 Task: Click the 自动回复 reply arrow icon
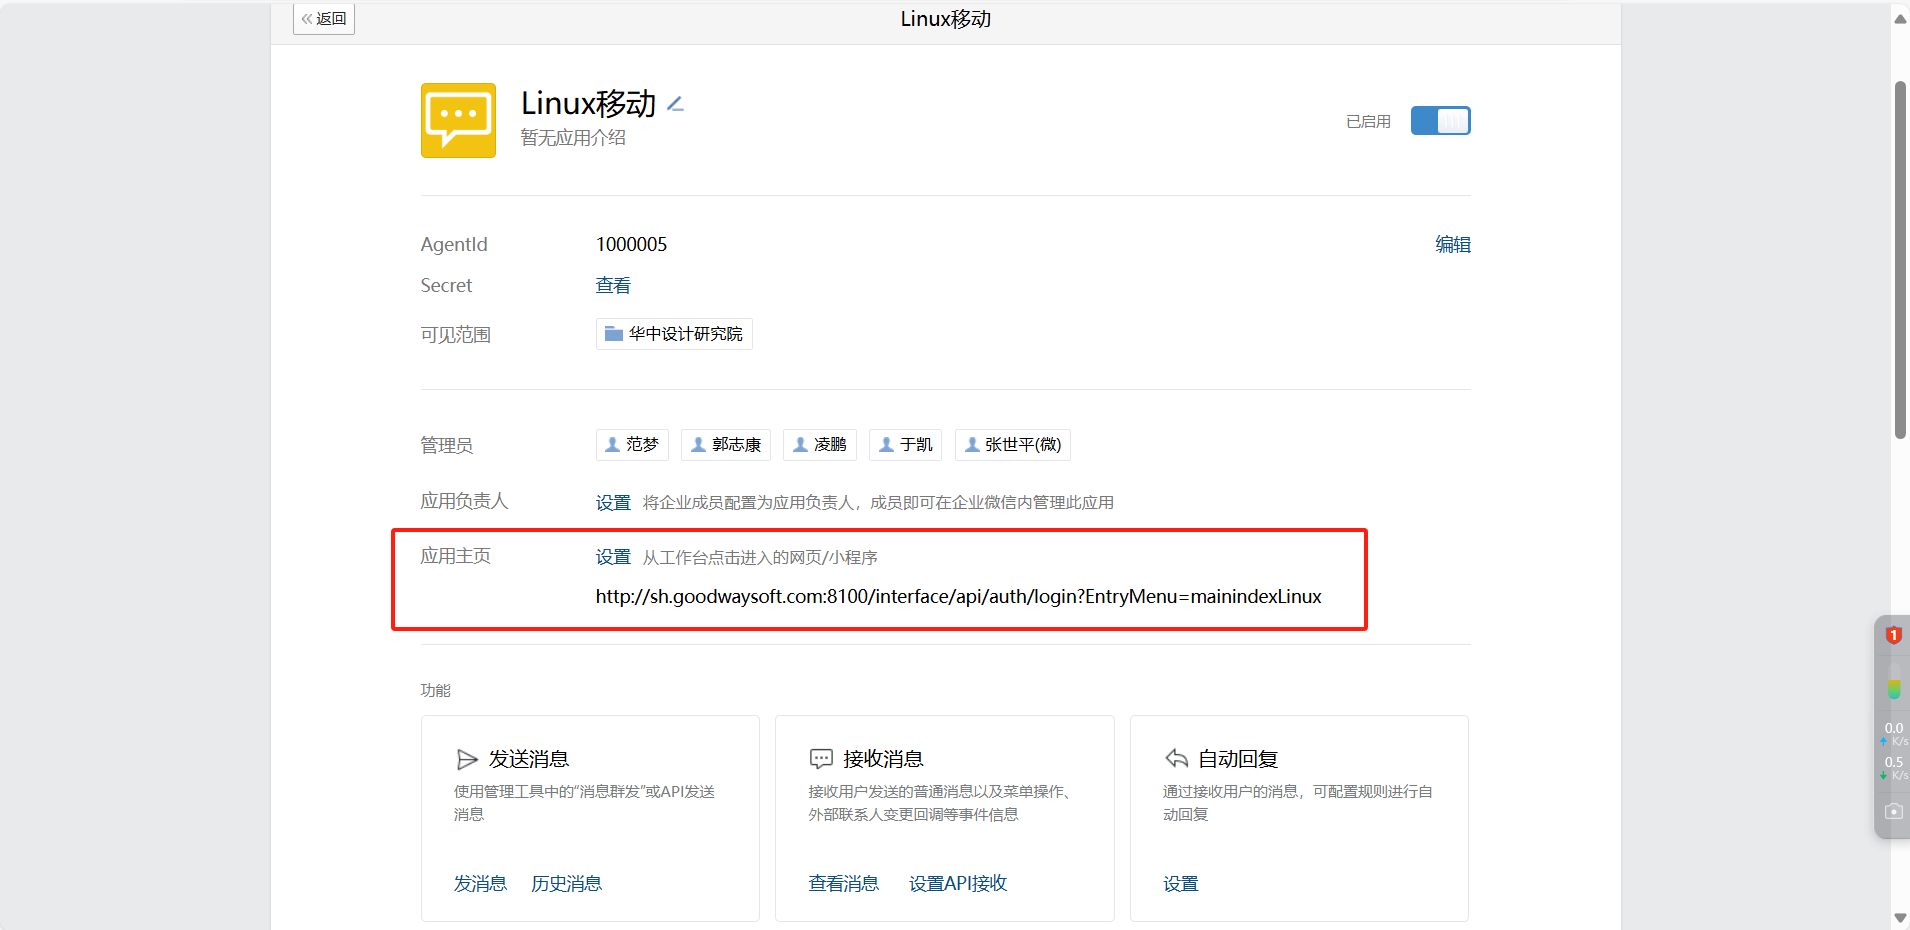point(1176,758)
